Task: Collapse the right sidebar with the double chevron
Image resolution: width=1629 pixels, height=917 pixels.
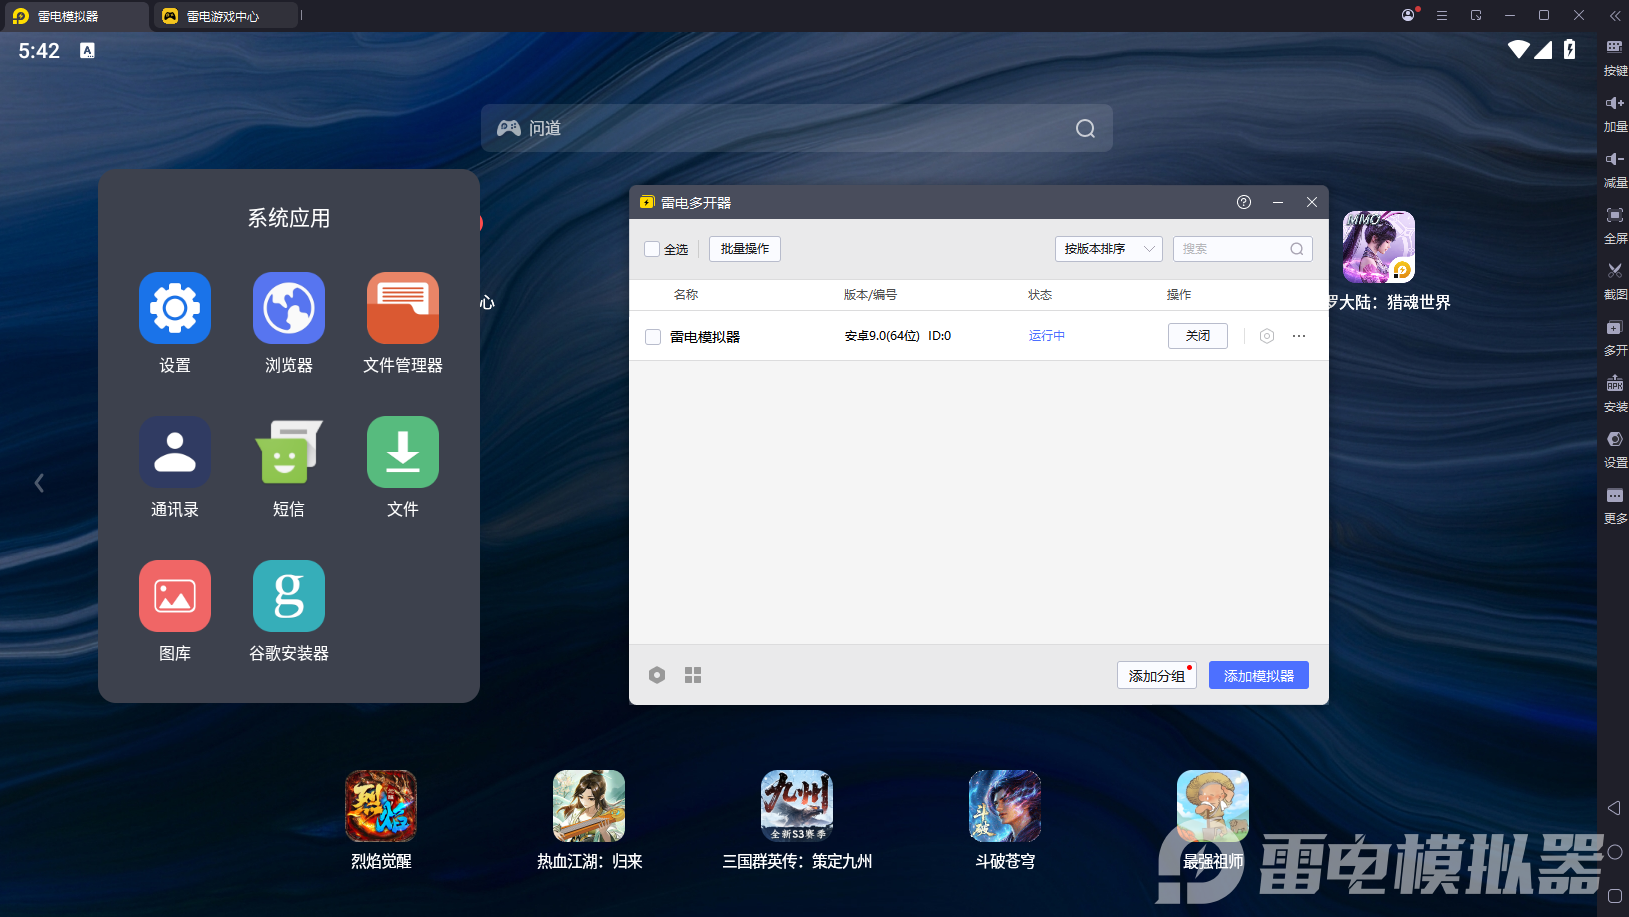Action: (x=1615, y=15)
